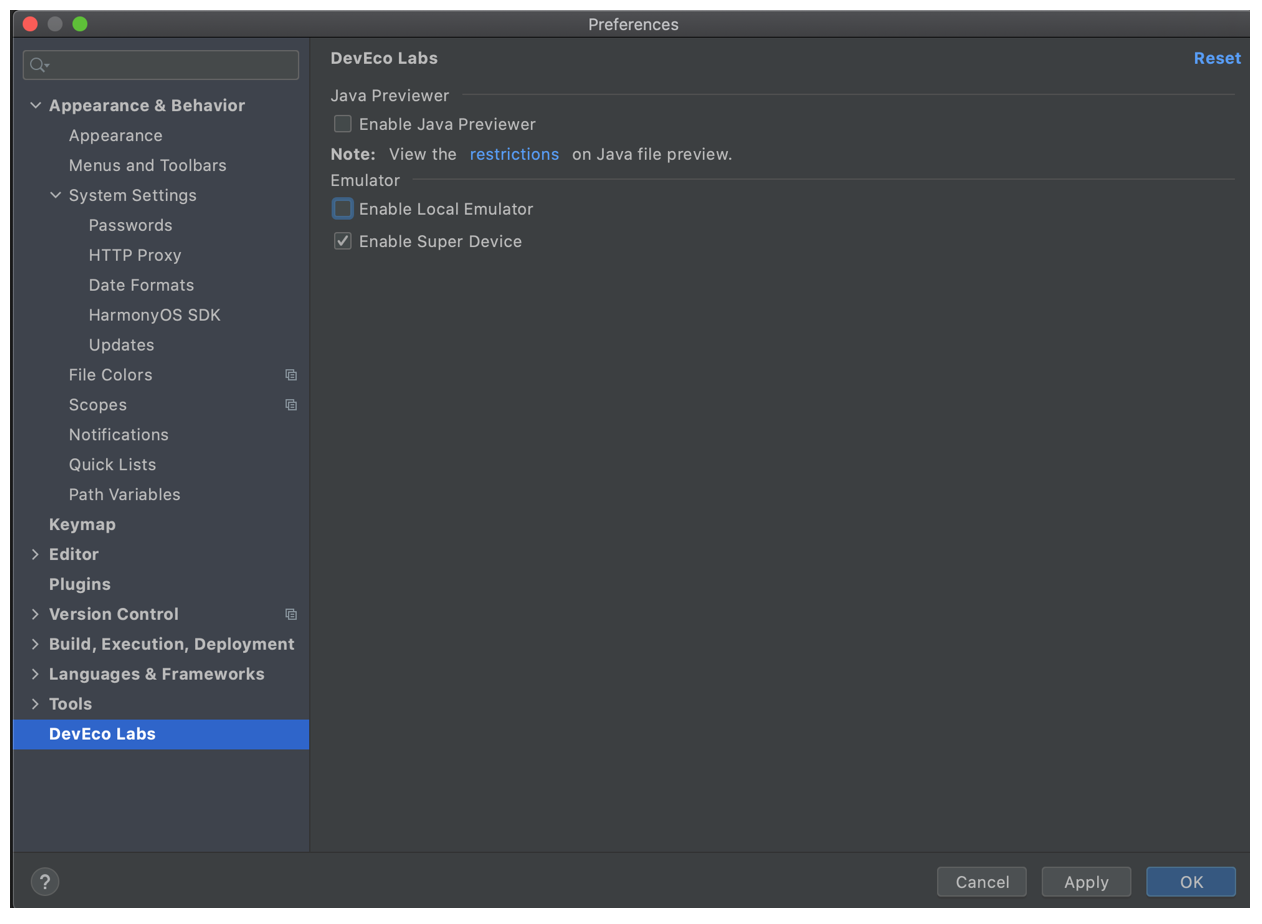Viewport: 1262px width, 924px height.
Task: Click the Version Control project-level icon
Action: point(291,614)
